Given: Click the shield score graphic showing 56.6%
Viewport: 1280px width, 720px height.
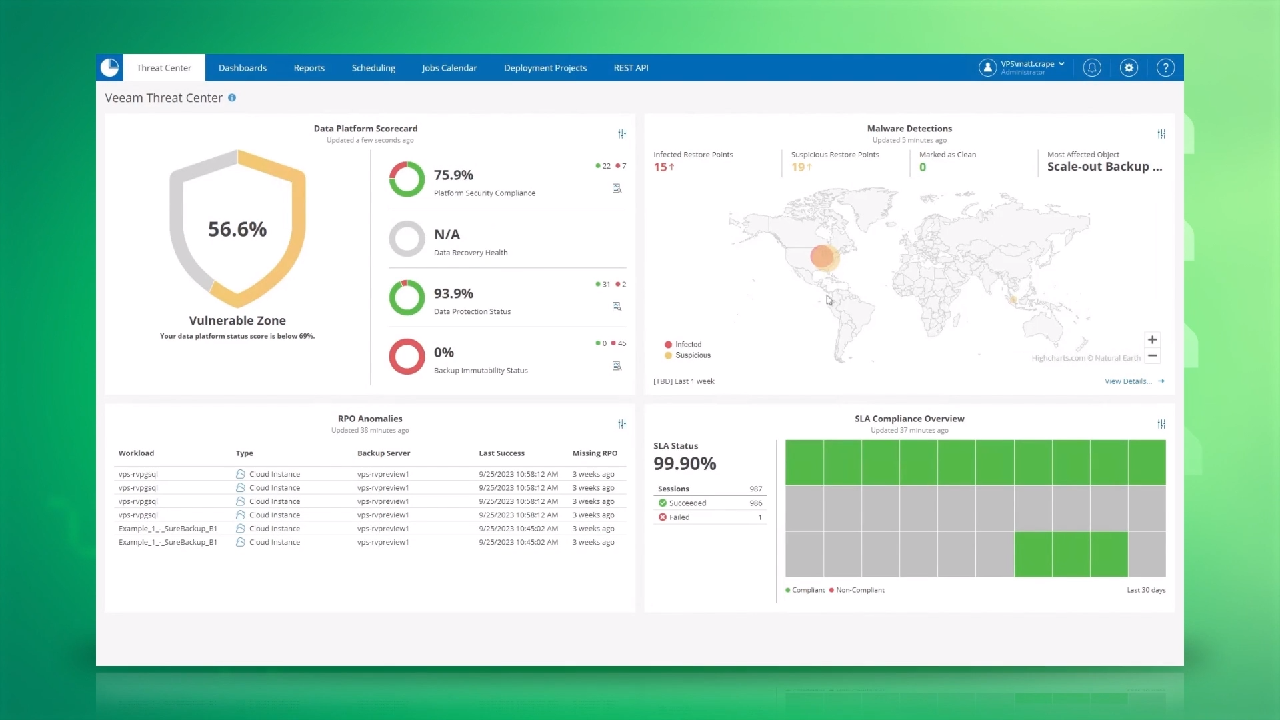Looking at the screenshot, I should coord(237,228).
